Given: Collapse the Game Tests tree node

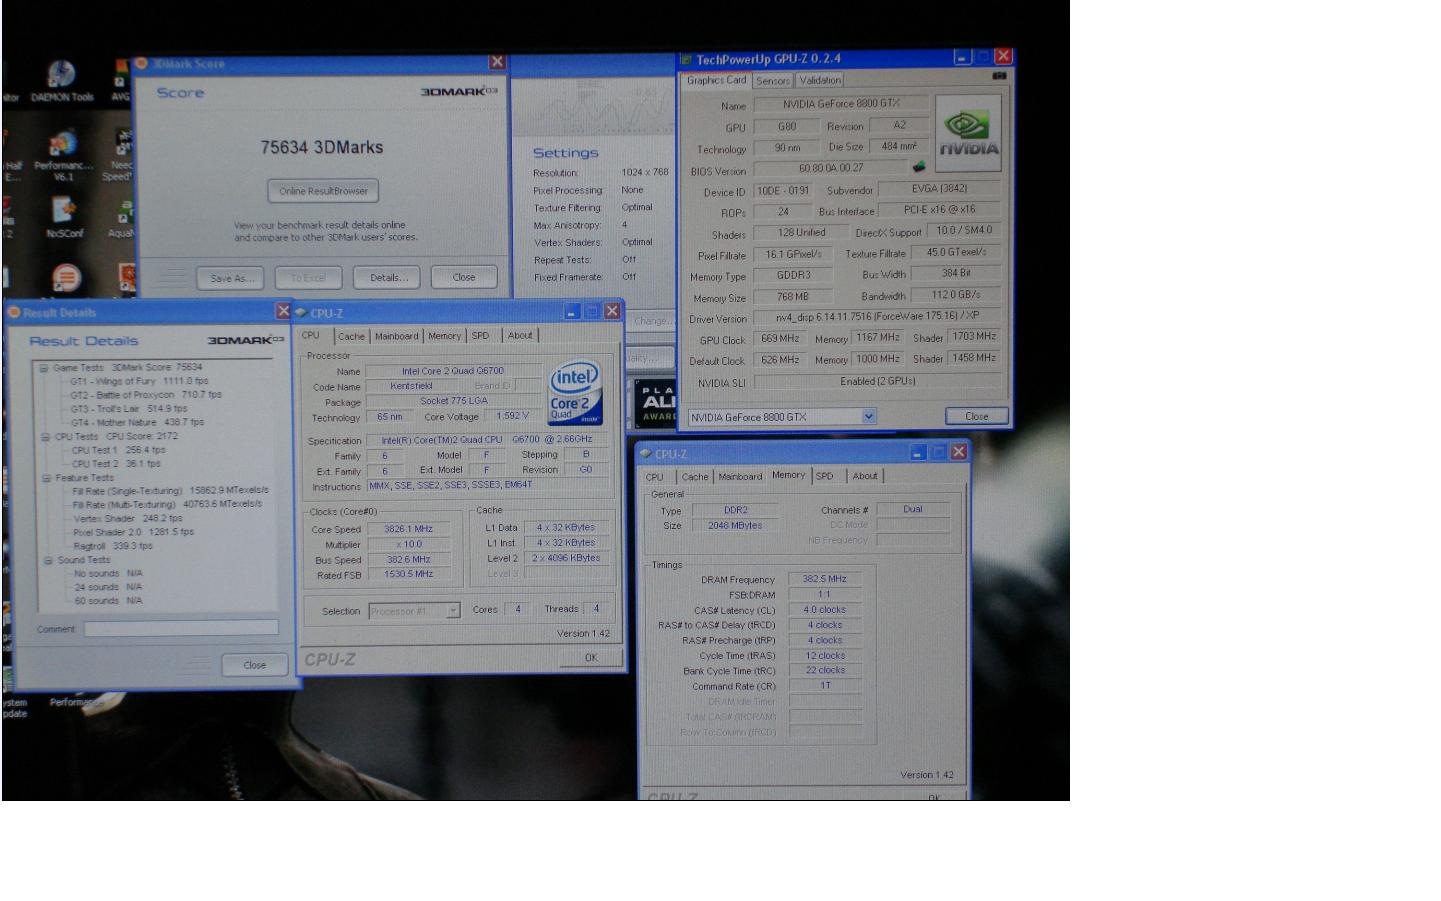Looking at the screenshot, I should pyautogui.click(x=44, y=367).
